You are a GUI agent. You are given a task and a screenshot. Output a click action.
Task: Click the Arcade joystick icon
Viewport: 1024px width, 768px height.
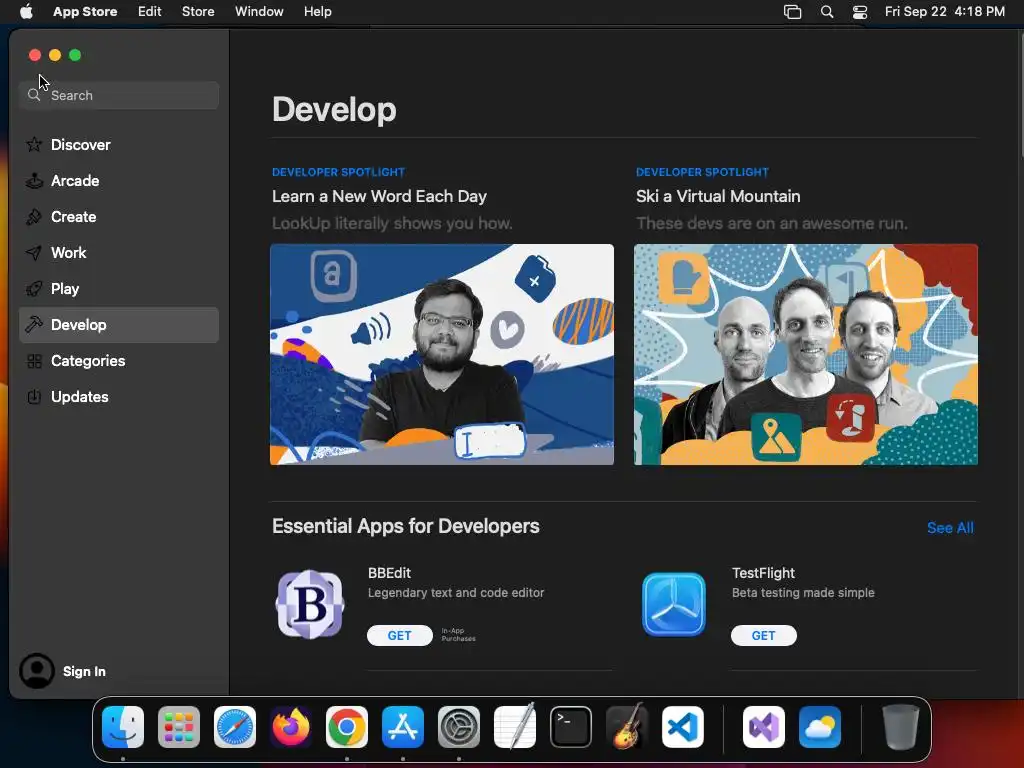click(34, 180)
